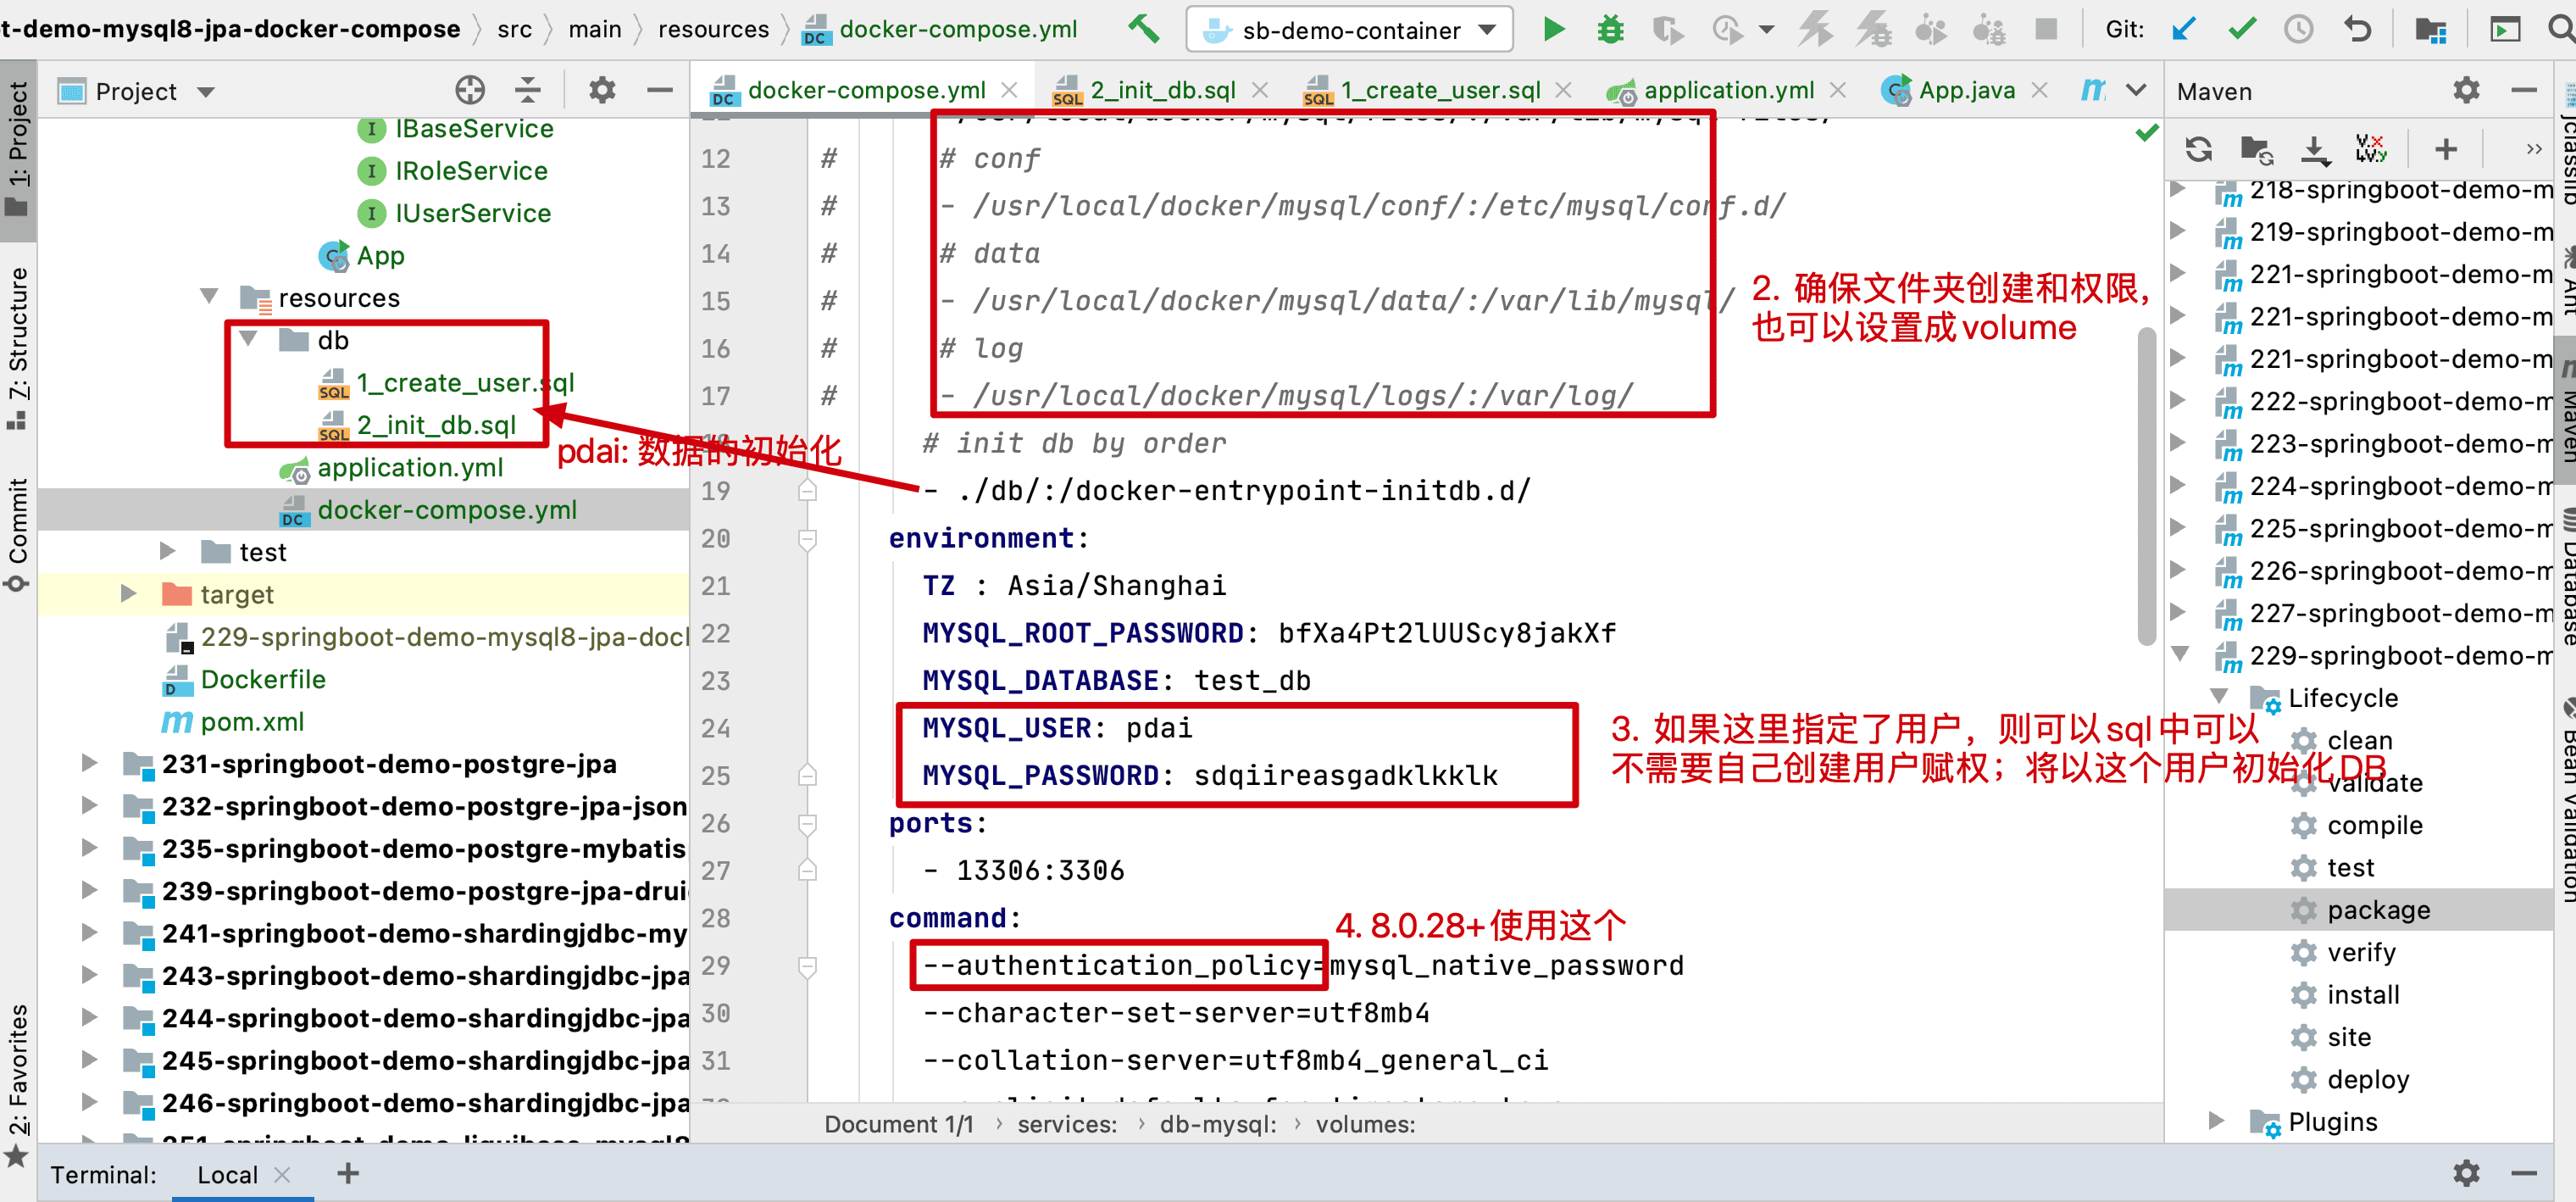The width and height of the screenshot is (2576, 1202).
Task: Click locate file crosshair in Project panel
Action: click(470, 91)
